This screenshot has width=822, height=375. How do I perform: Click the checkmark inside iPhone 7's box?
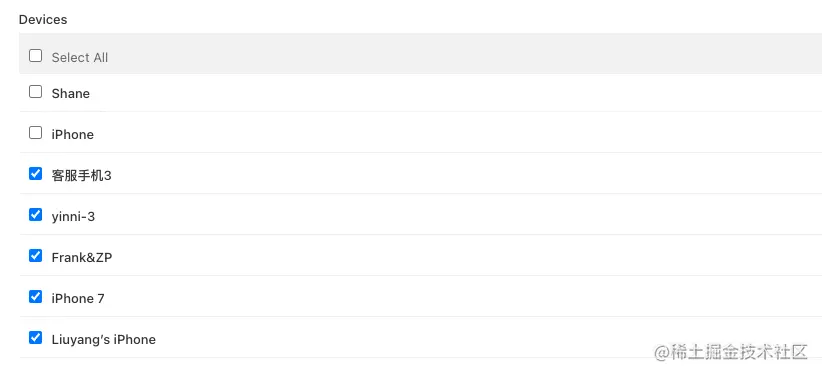36,296
